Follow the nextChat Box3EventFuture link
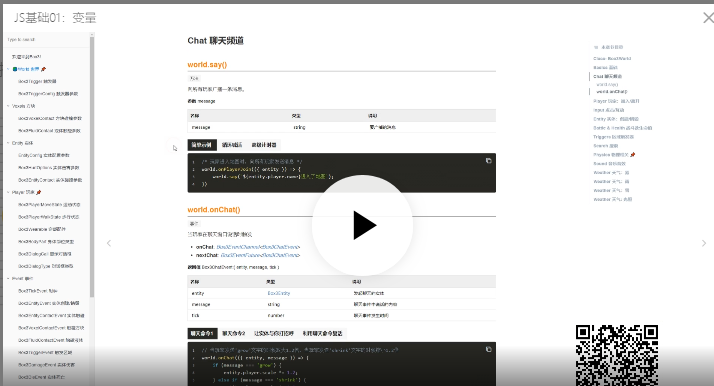714x386 pixels. 260,255
